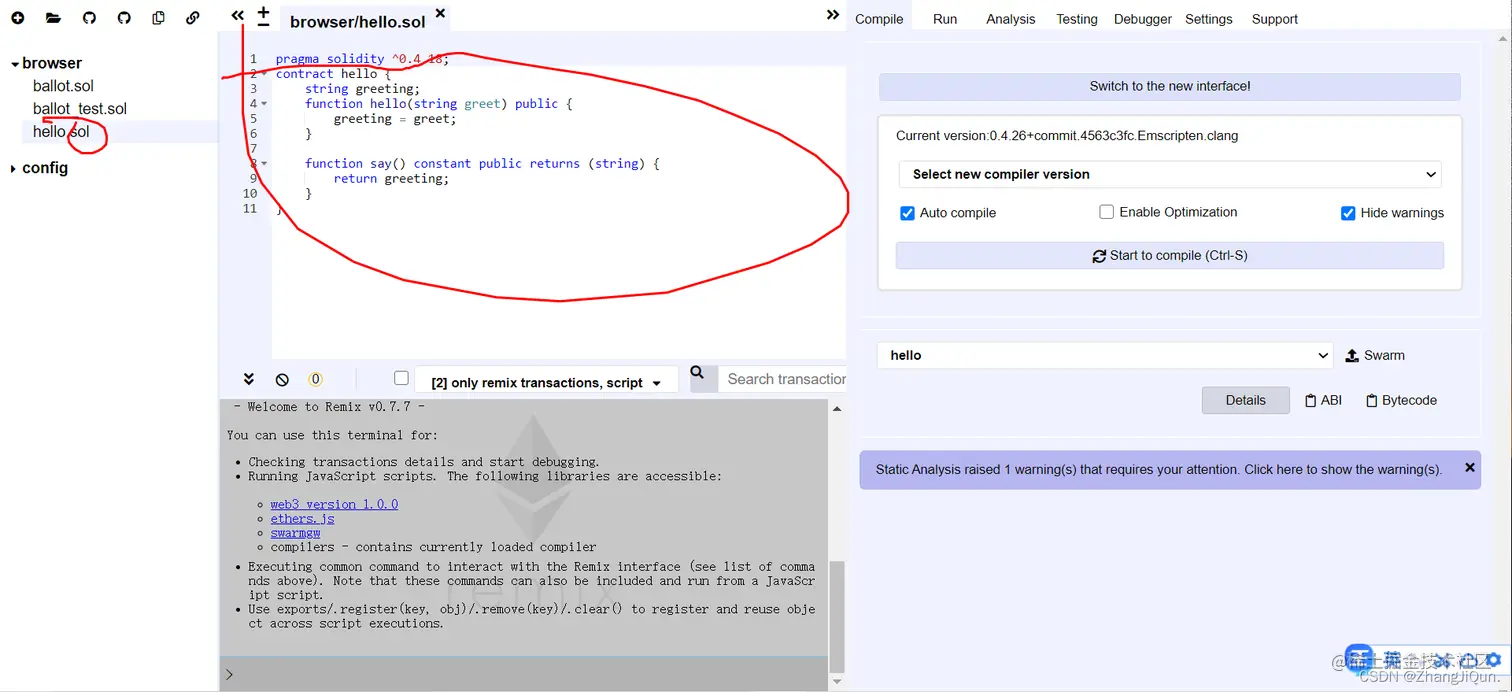Tick the terminal listen-on-network checkbox
The width and height of the screenshot is (1512, 692).
coord(401,378)
